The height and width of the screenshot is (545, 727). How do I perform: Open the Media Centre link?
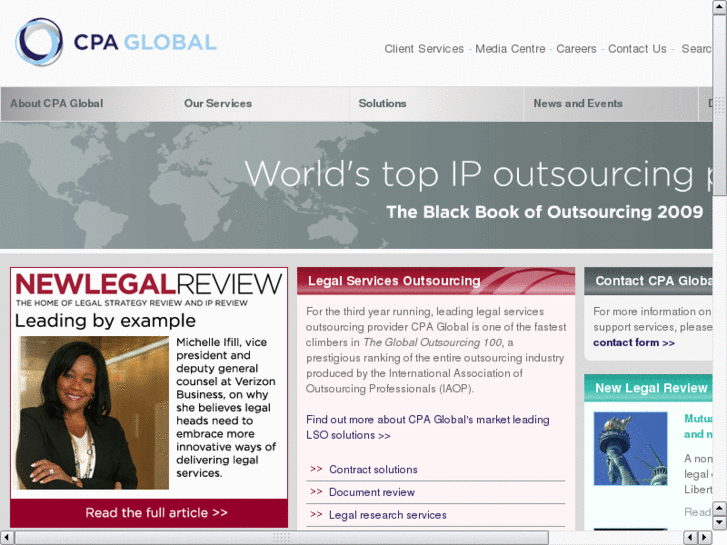pyautogui.click(x=510, y=49)
